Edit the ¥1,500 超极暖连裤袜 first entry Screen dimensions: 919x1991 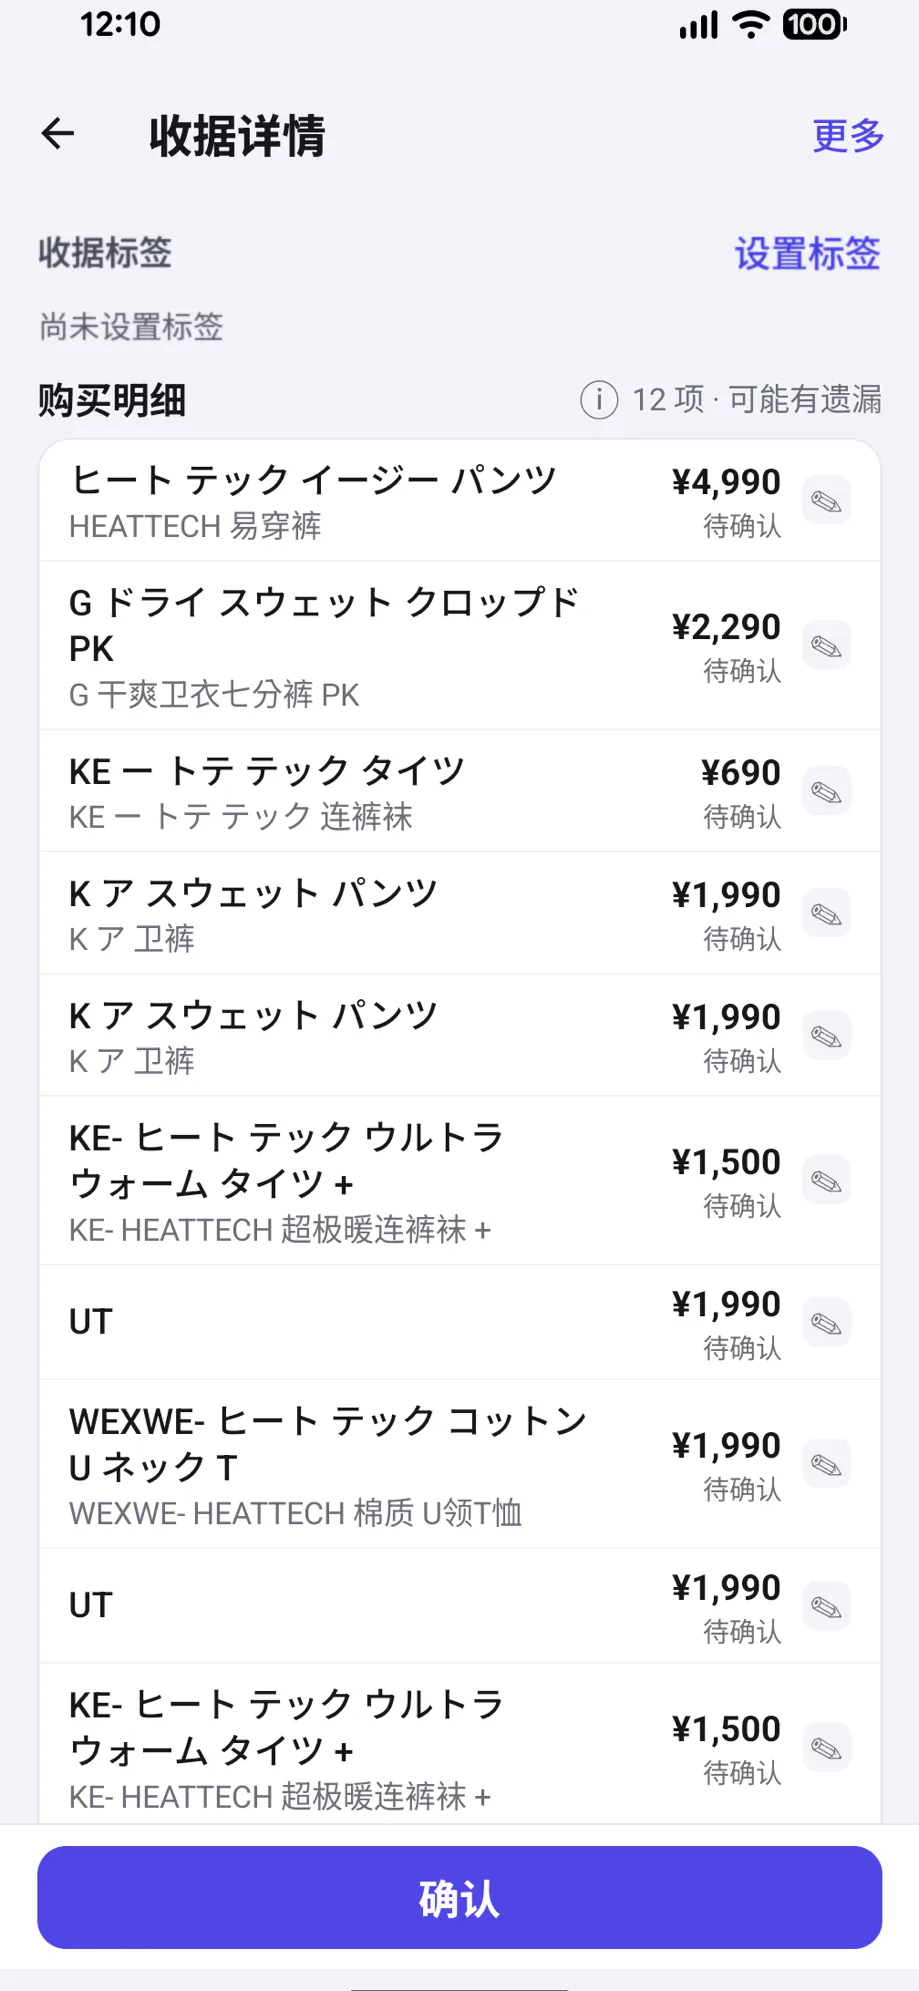[827, 1181]
